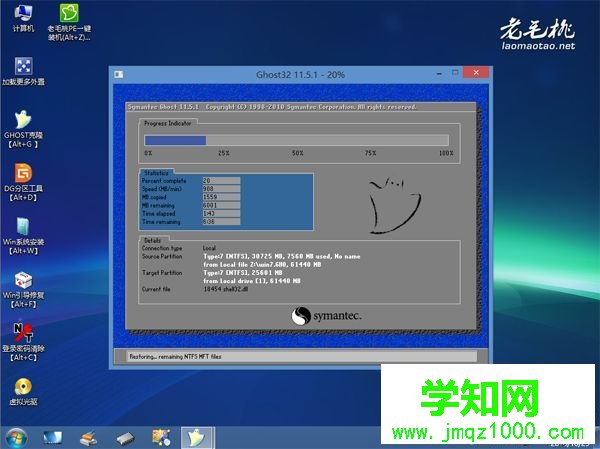600x449 pixels.
Task: Click the Ghost mascot drawing
Action: pyautogui.click(x=395, y=206)
